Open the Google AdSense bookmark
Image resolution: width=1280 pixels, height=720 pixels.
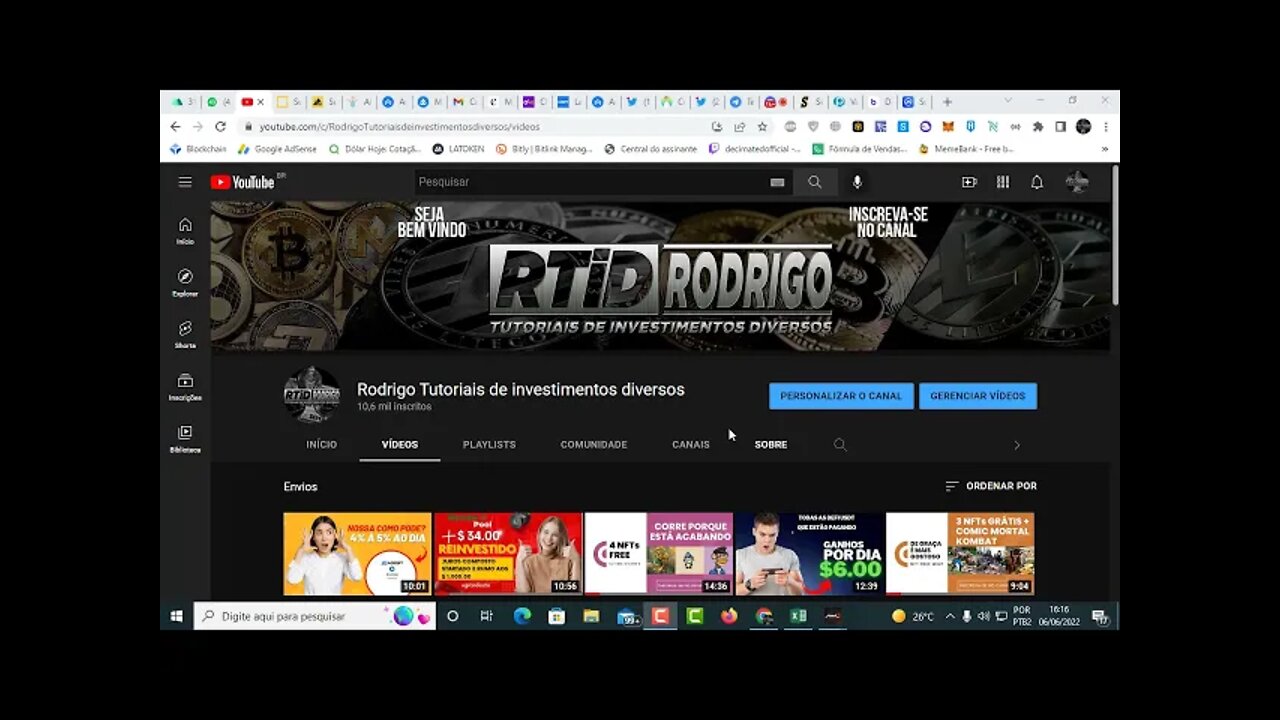click(277, 149)
